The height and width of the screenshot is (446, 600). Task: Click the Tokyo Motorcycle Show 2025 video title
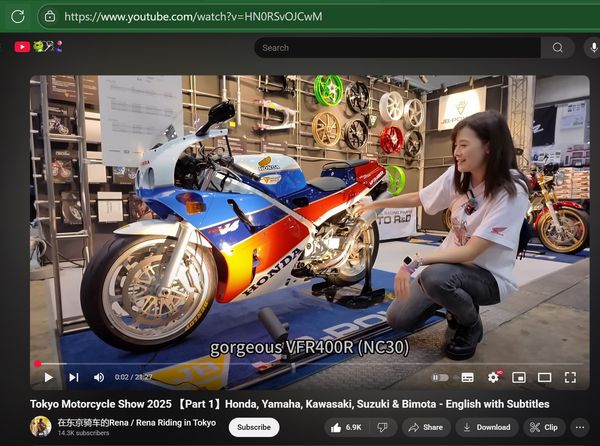[x=290, y=404]
